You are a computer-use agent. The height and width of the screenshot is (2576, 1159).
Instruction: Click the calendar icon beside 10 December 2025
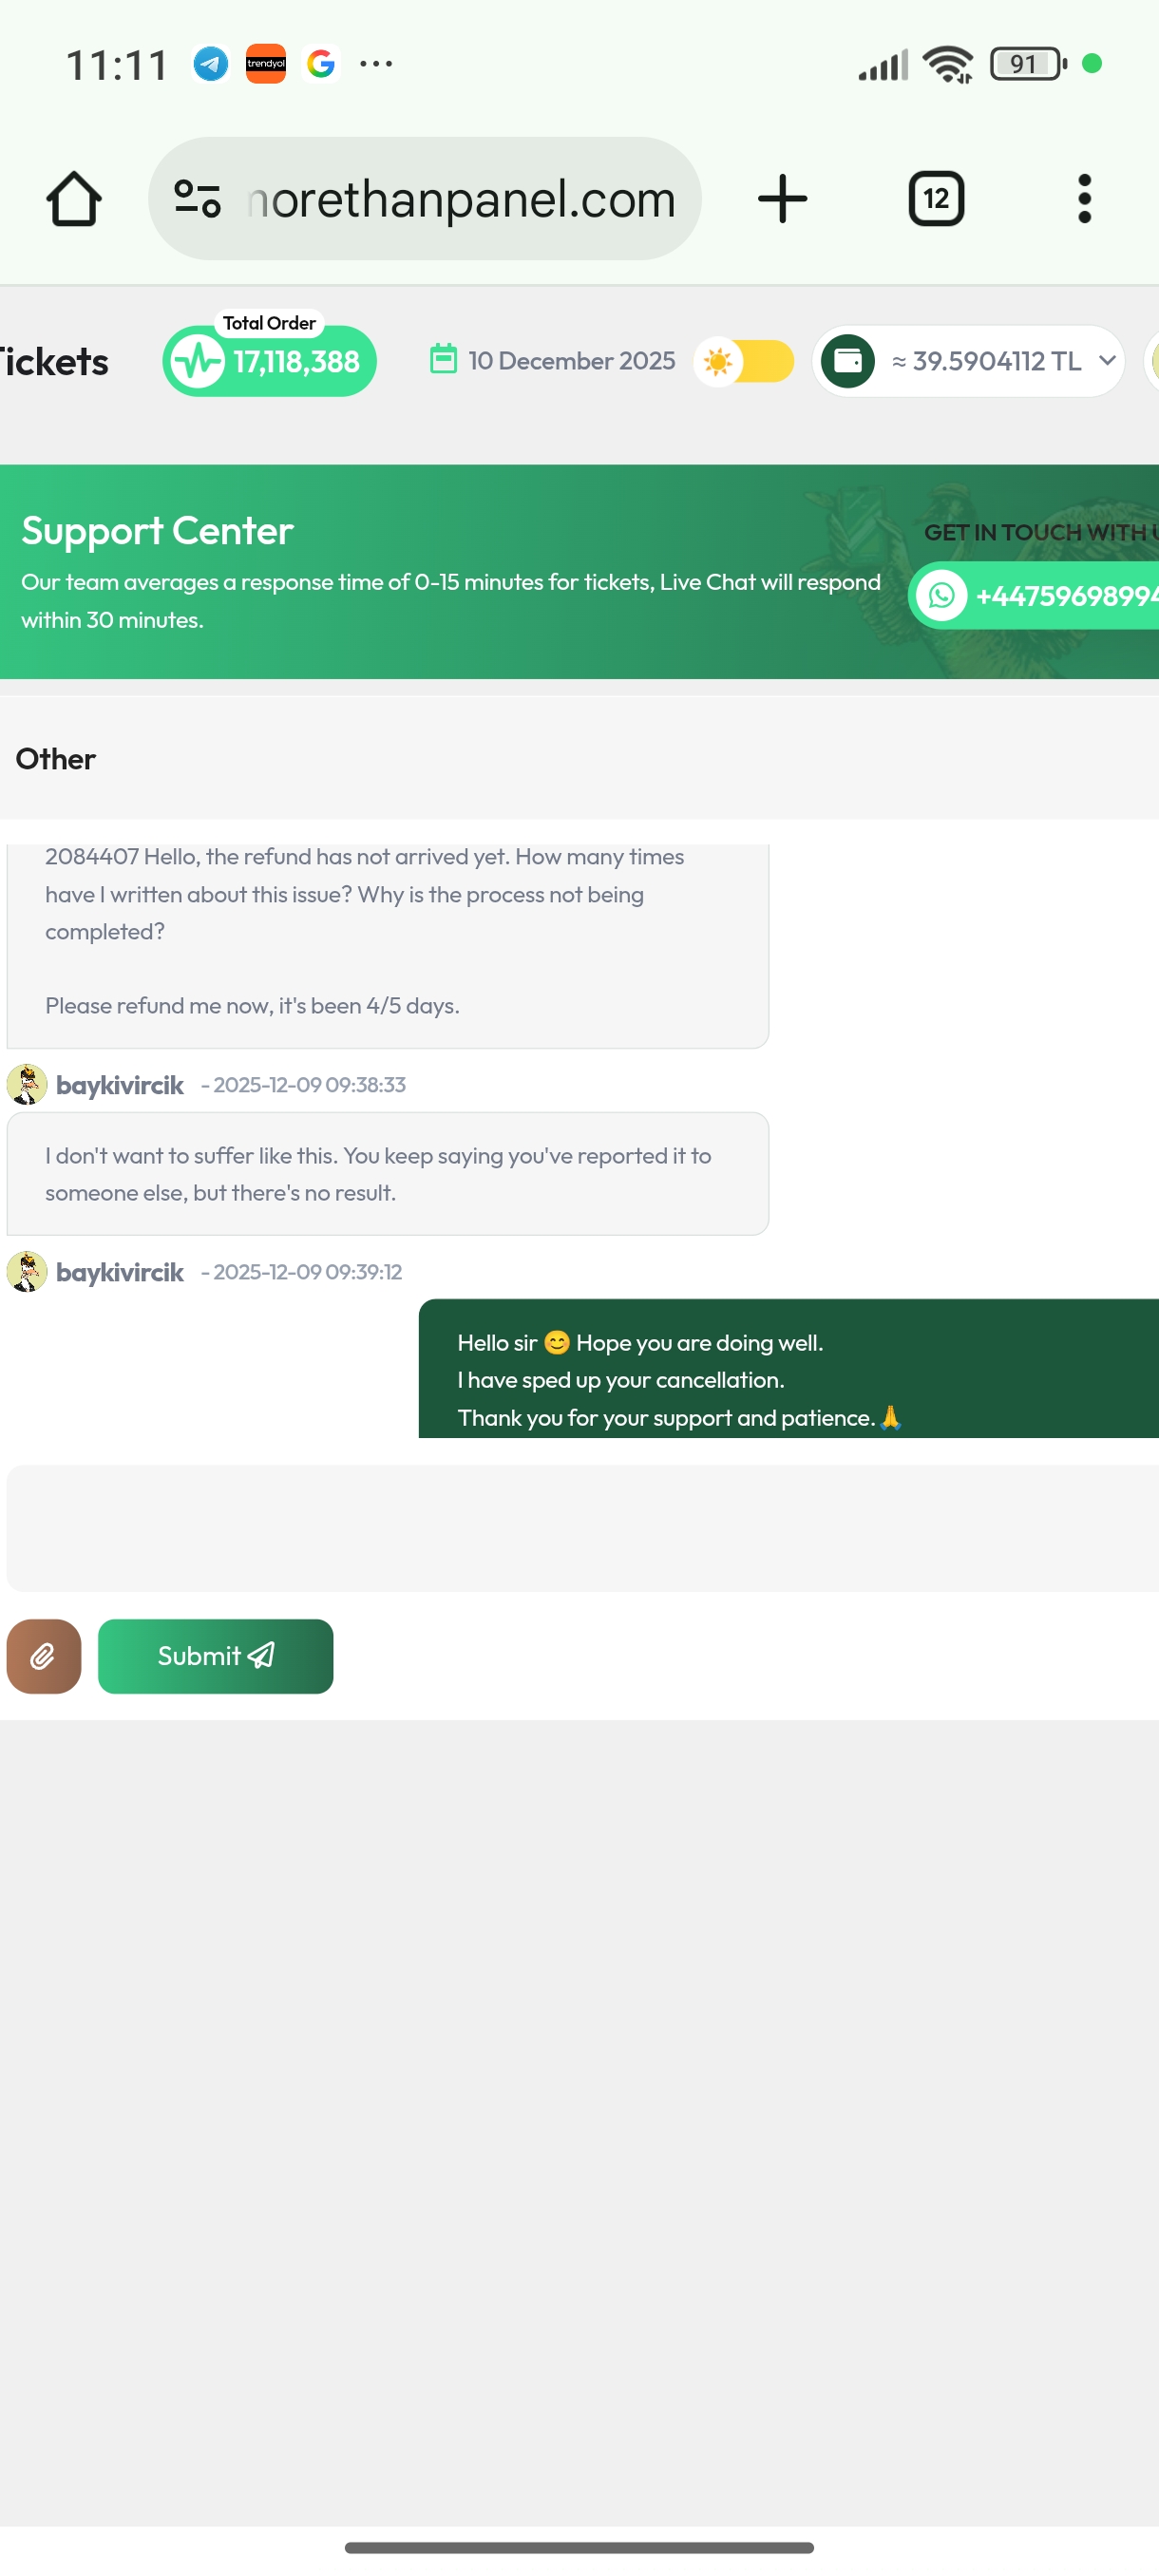443,359
